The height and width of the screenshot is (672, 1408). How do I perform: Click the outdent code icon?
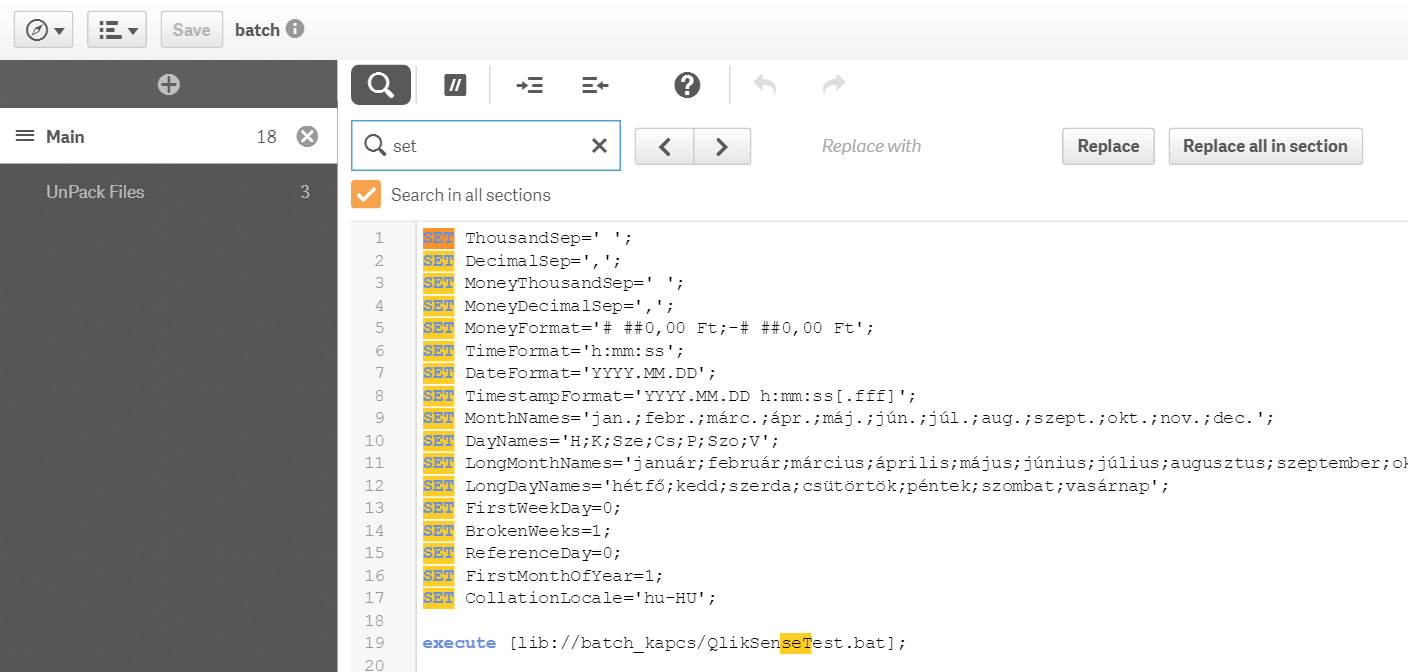595,85
